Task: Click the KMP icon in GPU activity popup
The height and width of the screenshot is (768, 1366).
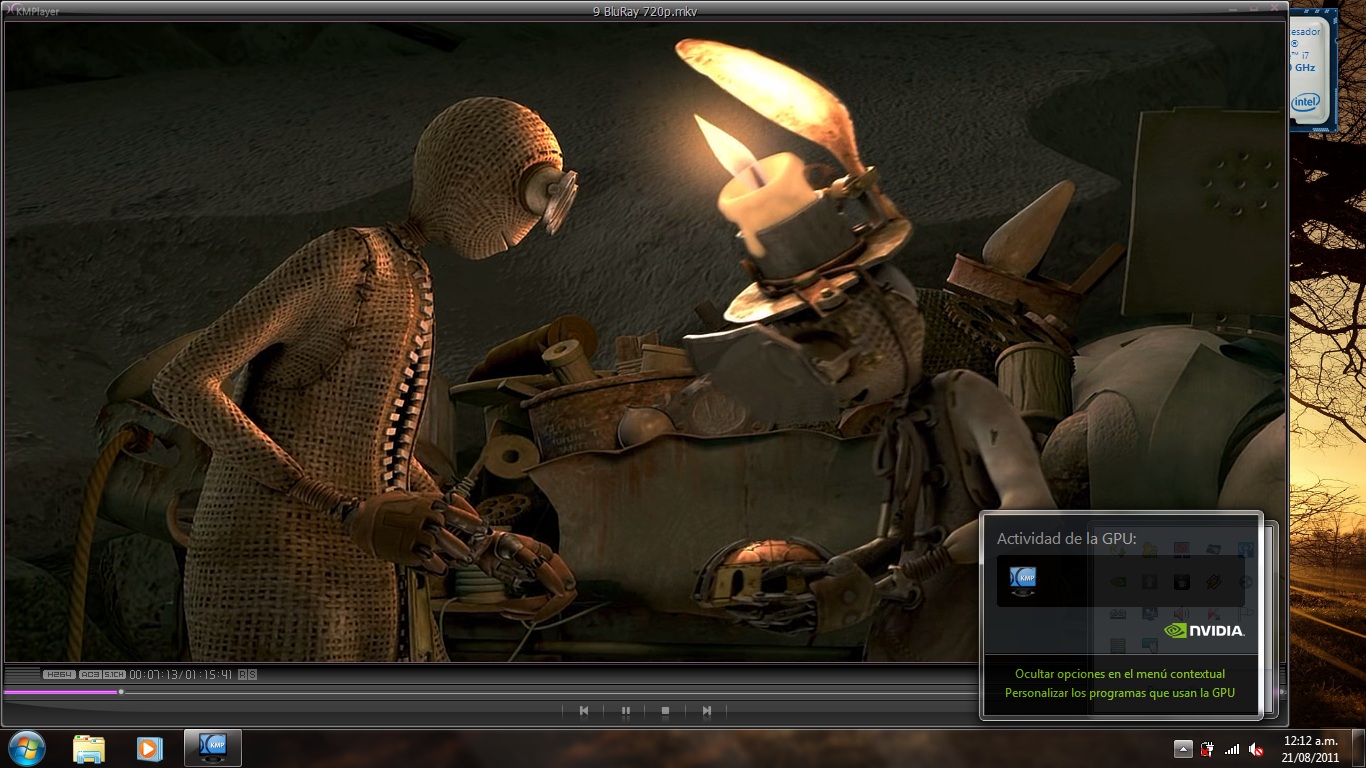Action: click(x=1022, y=581)
